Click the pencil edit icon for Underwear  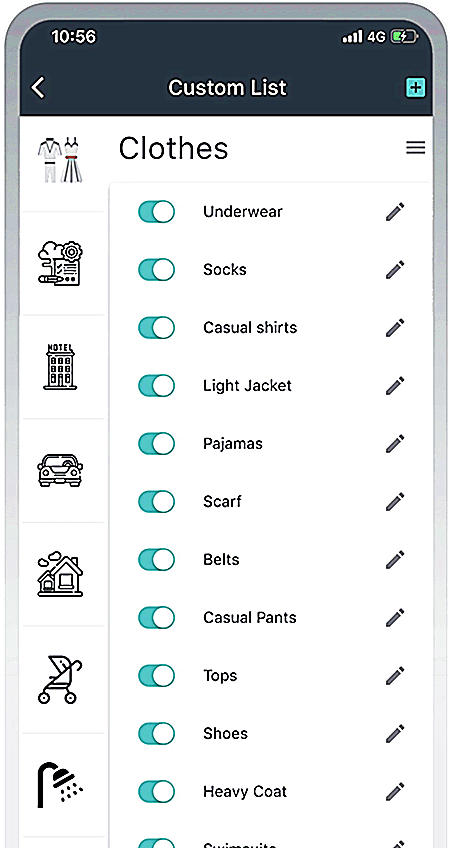click(395, 211)
